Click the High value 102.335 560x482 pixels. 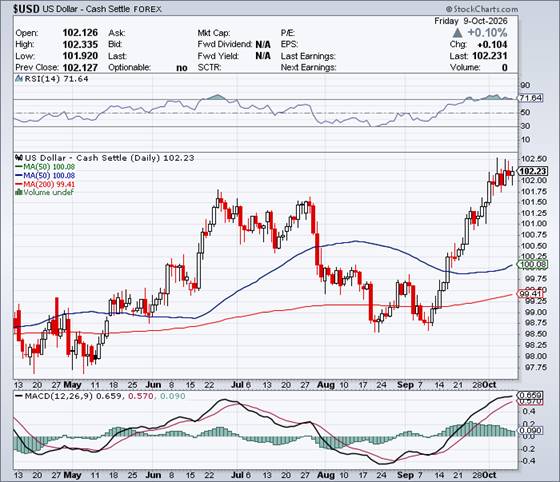pyautogui.click(x=80, y=44)
